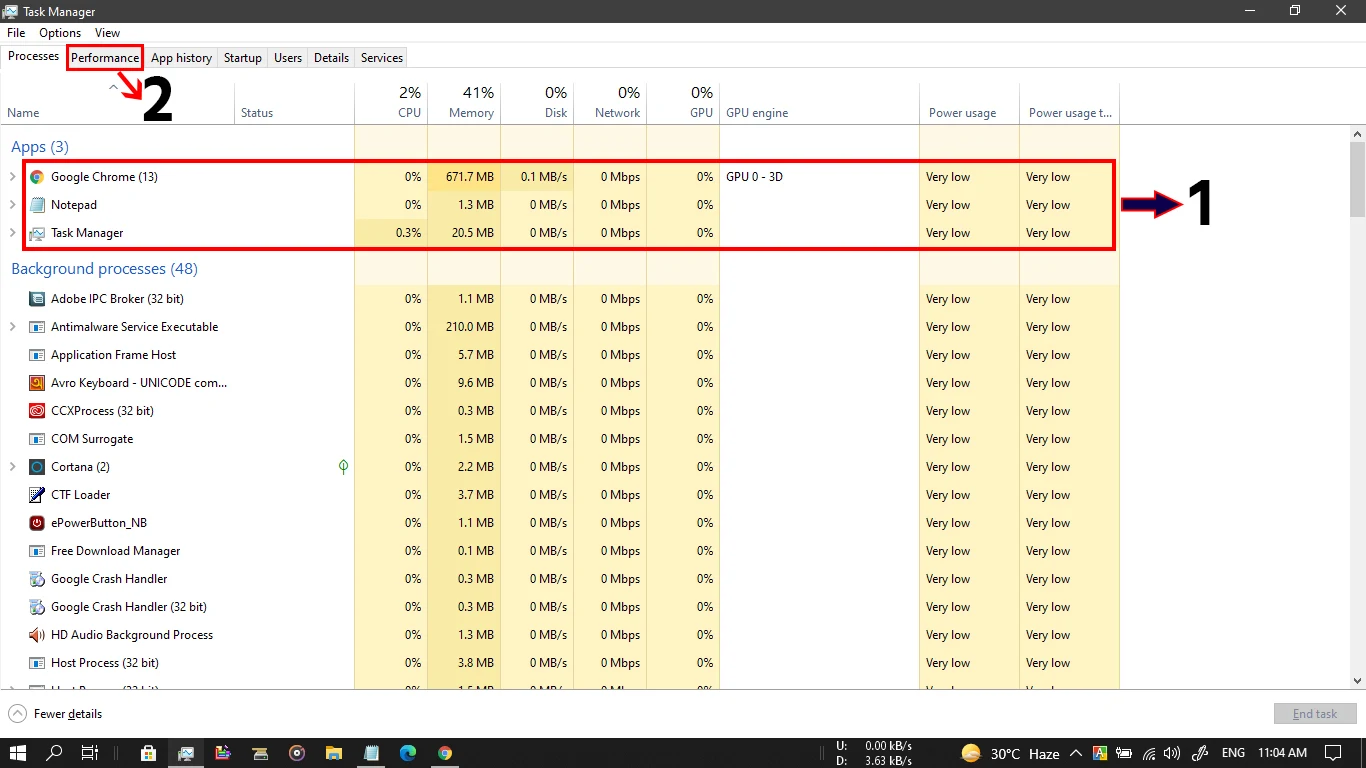Click the Cortana process icon
1366x768 pixels.
point(37,467)
